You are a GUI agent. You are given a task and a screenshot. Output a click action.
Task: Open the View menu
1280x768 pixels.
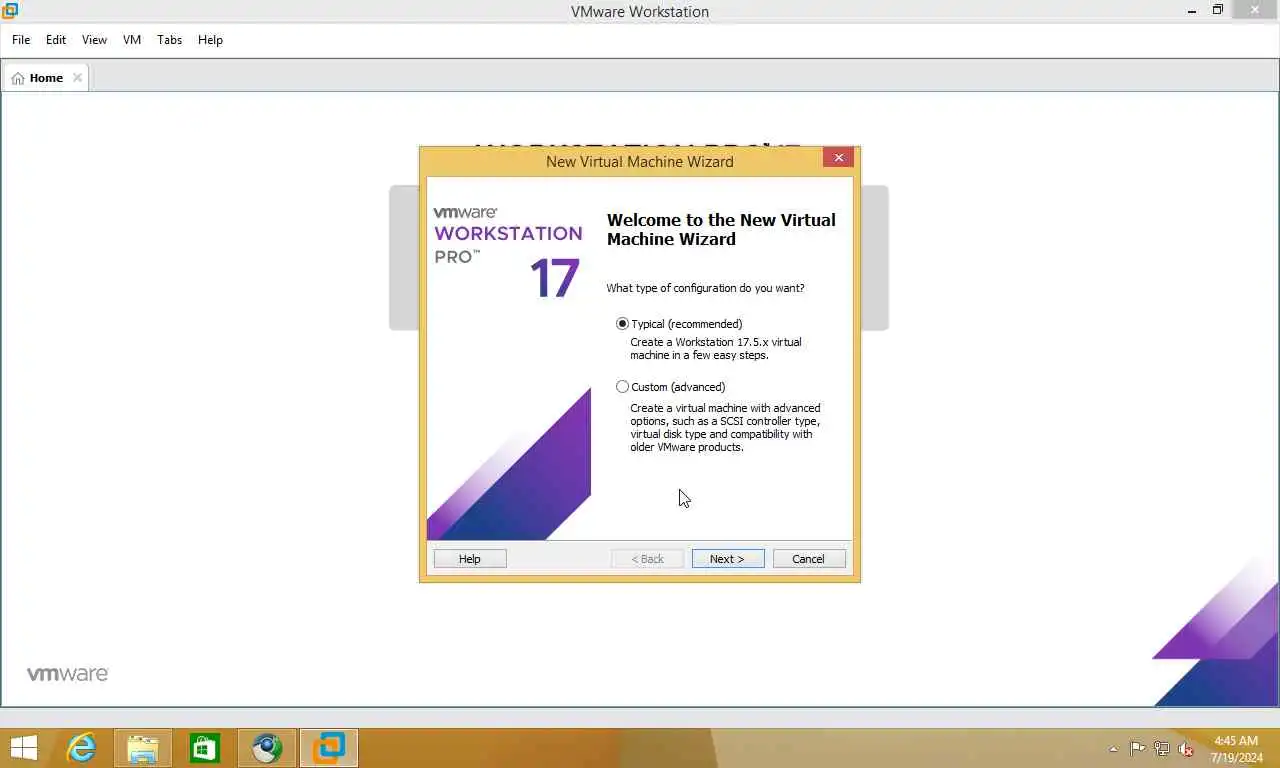click(x=94, y=40)
